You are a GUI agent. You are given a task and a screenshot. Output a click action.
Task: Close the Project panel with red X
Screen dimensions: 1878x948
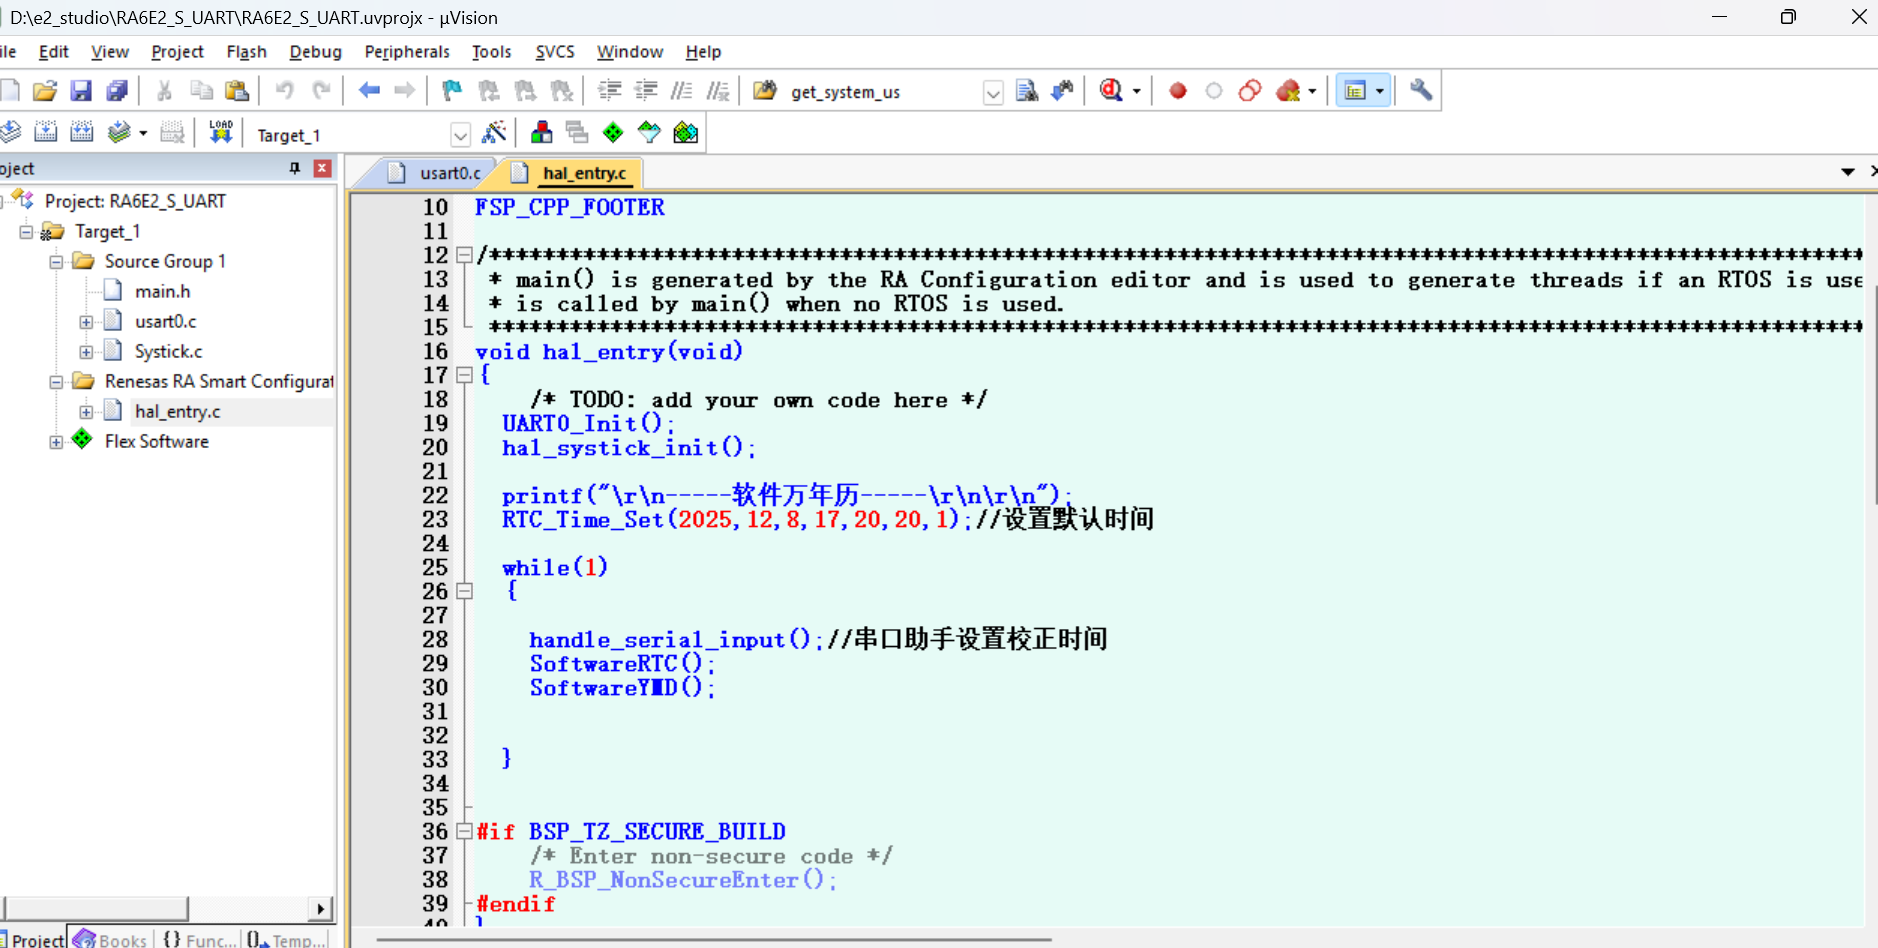click(x=322, y=168)
